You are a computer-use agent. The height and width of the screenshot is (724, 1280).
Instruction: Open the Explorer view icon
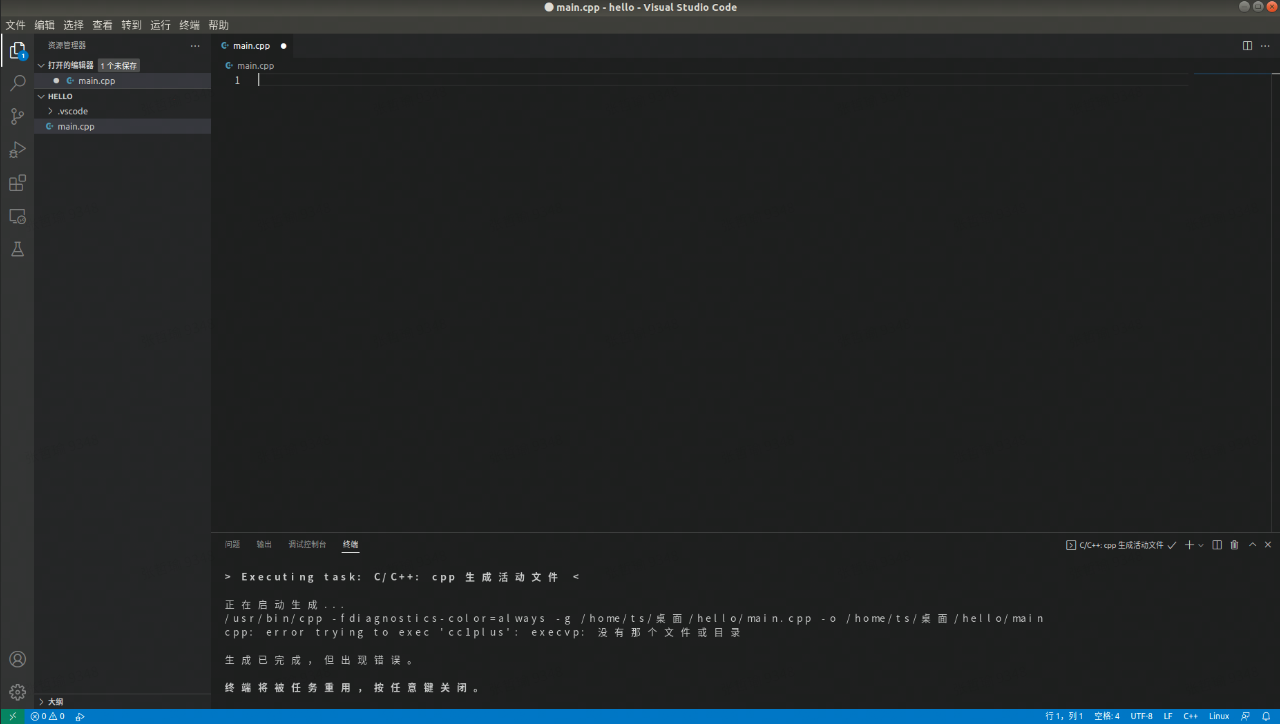[16, 50]
